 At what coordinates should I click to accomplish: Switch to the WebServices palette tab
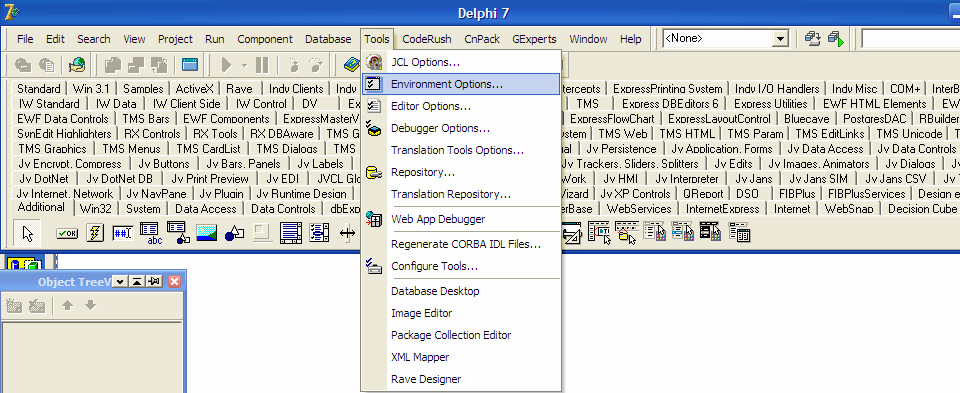639,208
